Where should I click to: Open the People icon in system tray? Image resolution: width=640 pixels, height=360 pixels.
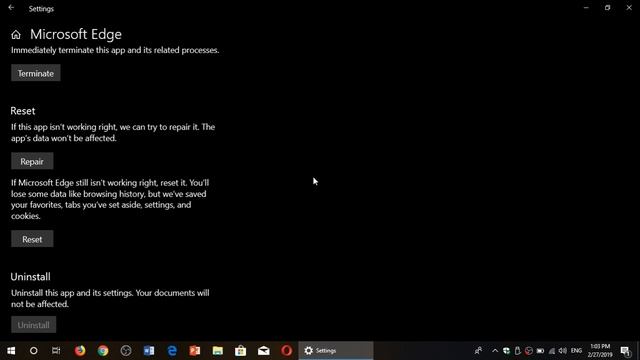[478, 351]
